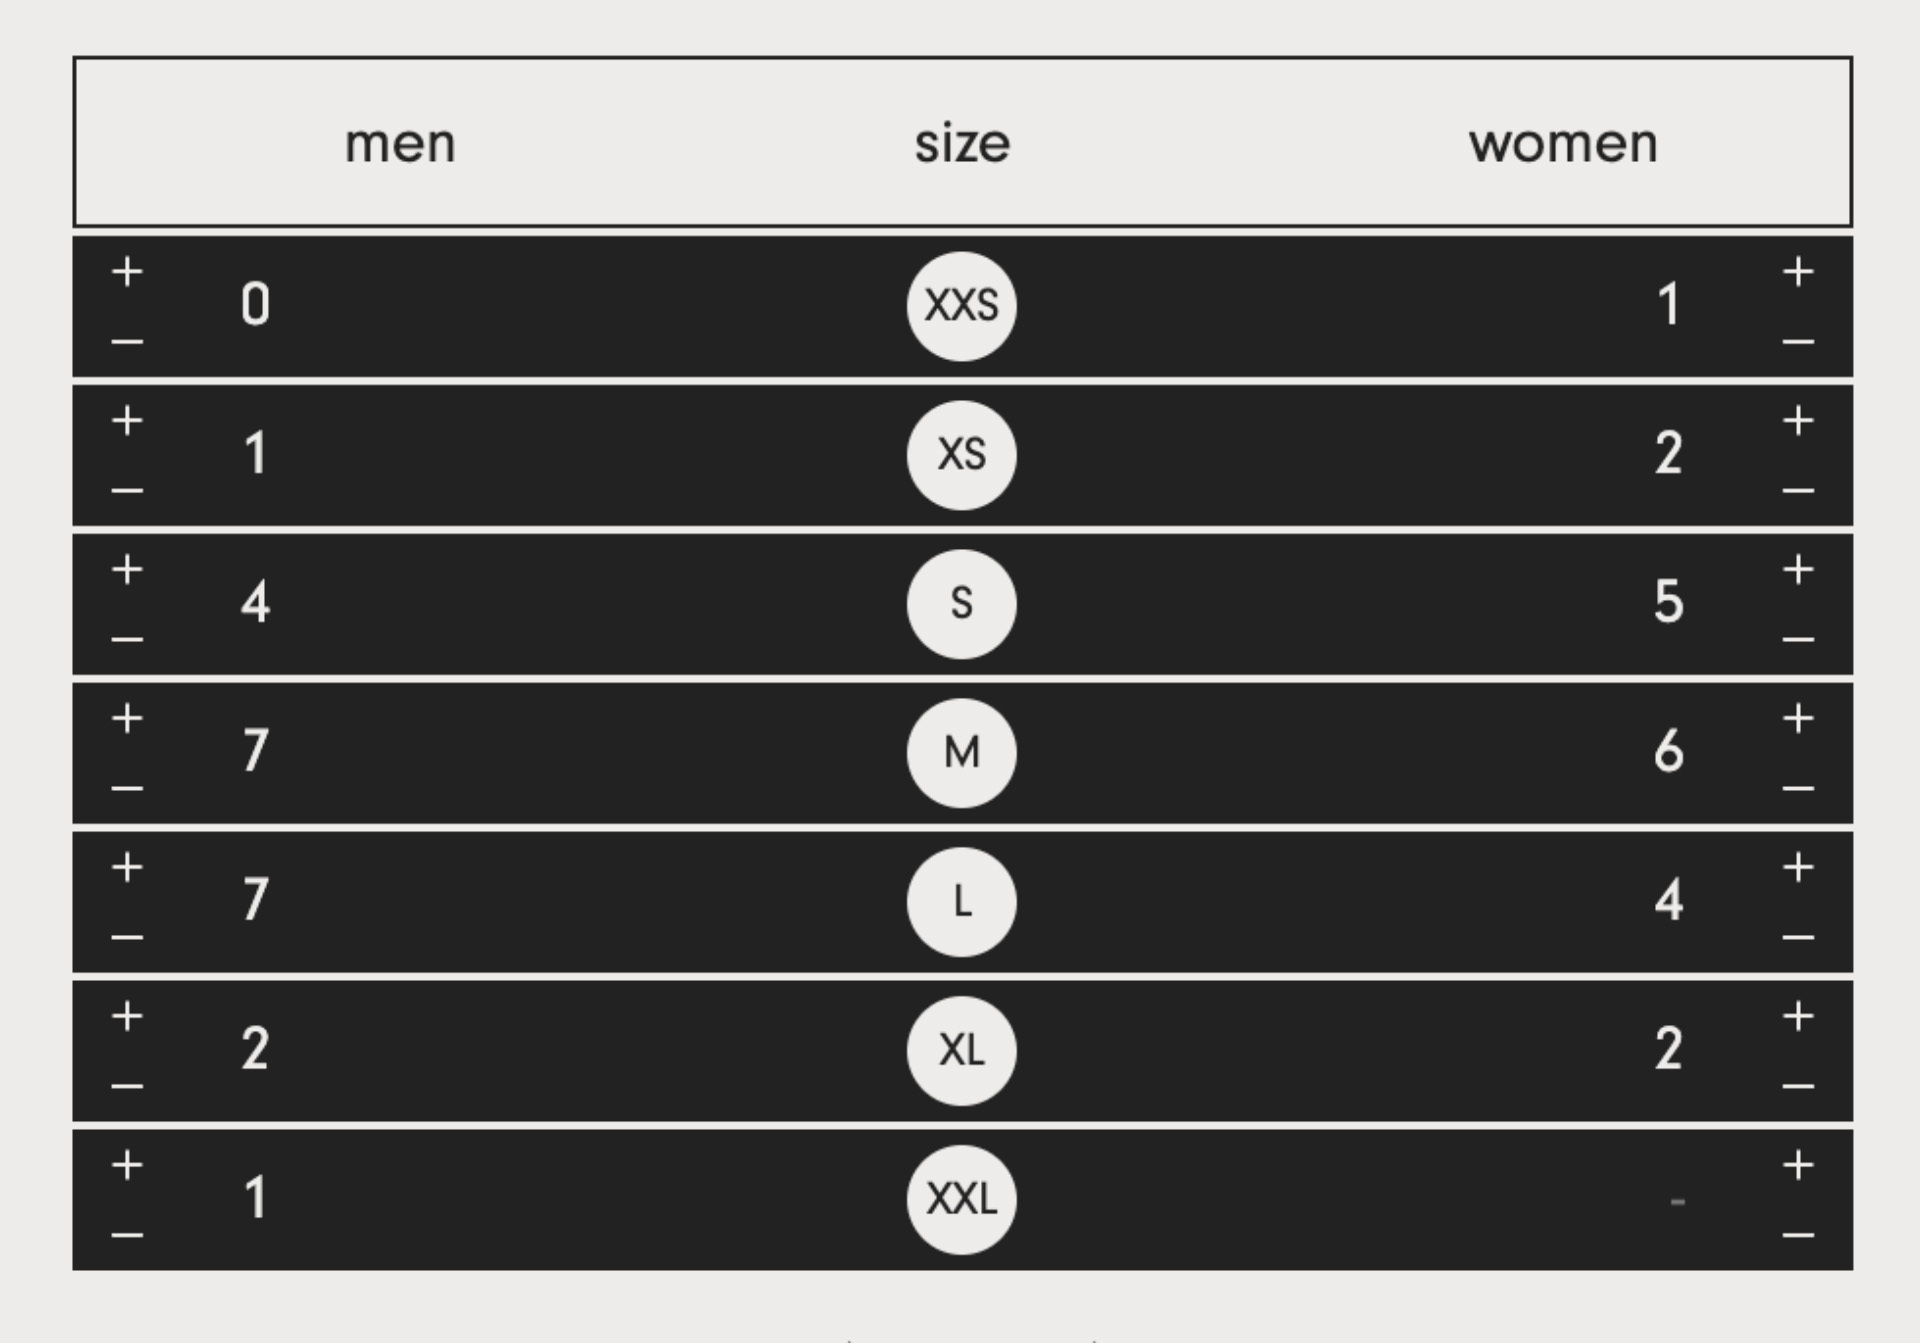Increase men's S quantity with plus
The height and width of the screenshot is (1343, 1920).
click(127, 570)
